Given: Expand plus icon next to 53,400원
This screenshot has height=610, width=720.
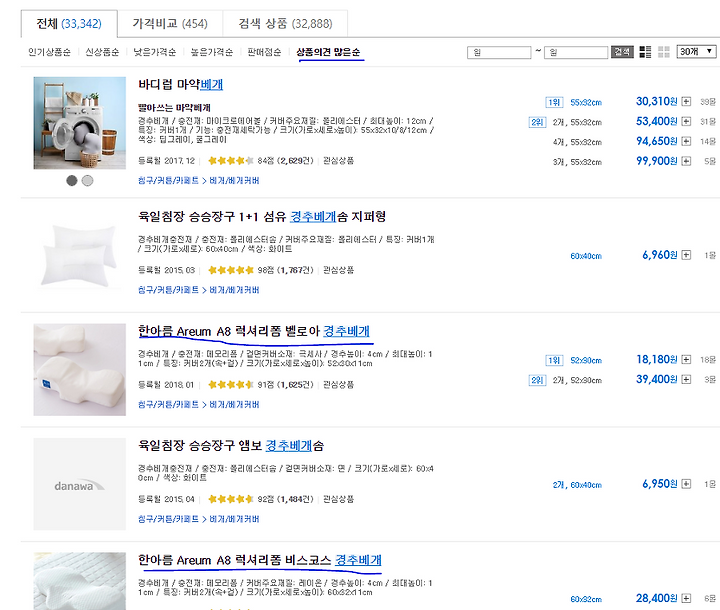Looking at the screenshot, I should [x=686, y=121].
